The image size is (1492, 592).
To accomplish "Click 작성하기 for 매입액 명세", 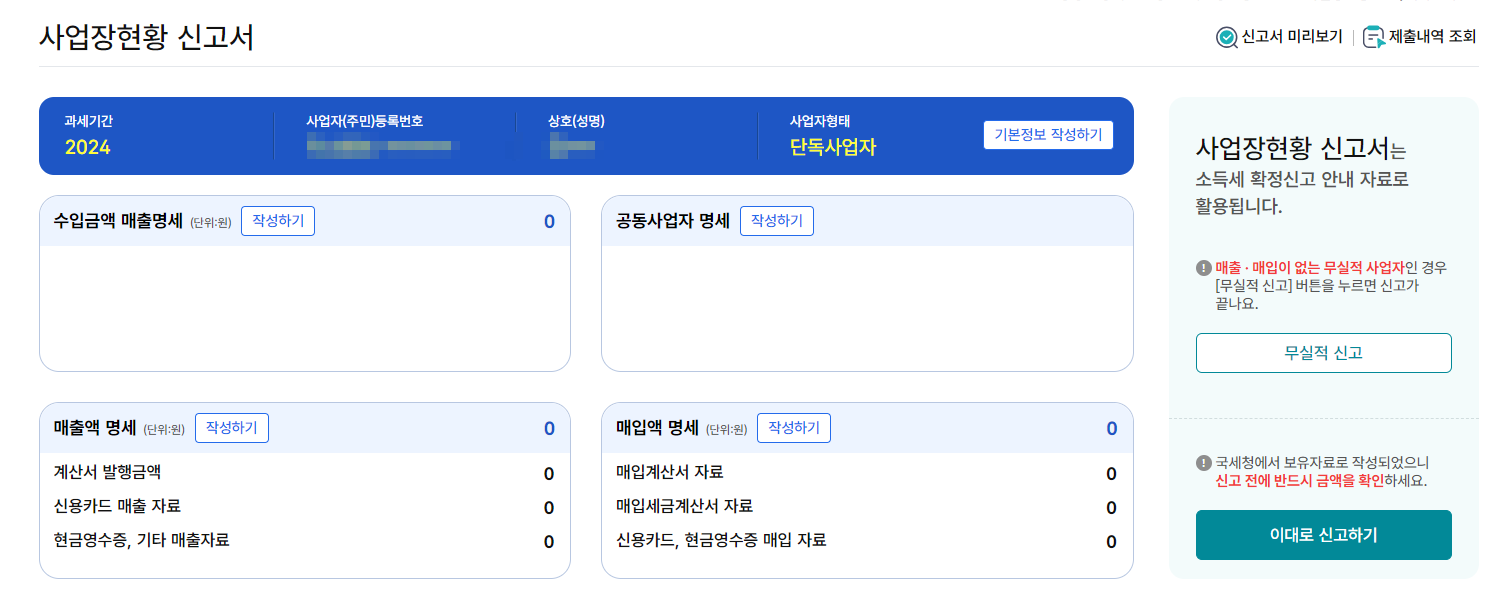I will point(795,427).
